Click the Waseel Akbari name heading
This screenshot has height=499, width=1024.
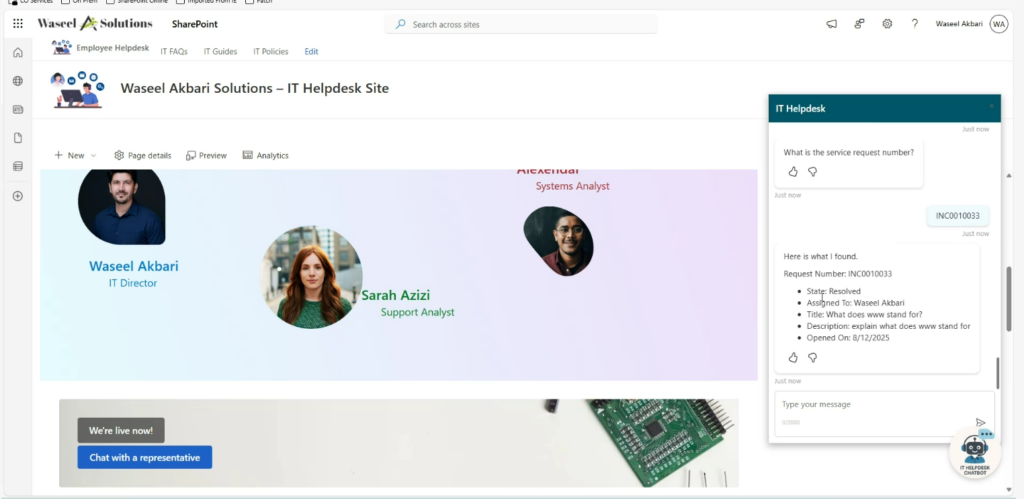pos(133,266)
